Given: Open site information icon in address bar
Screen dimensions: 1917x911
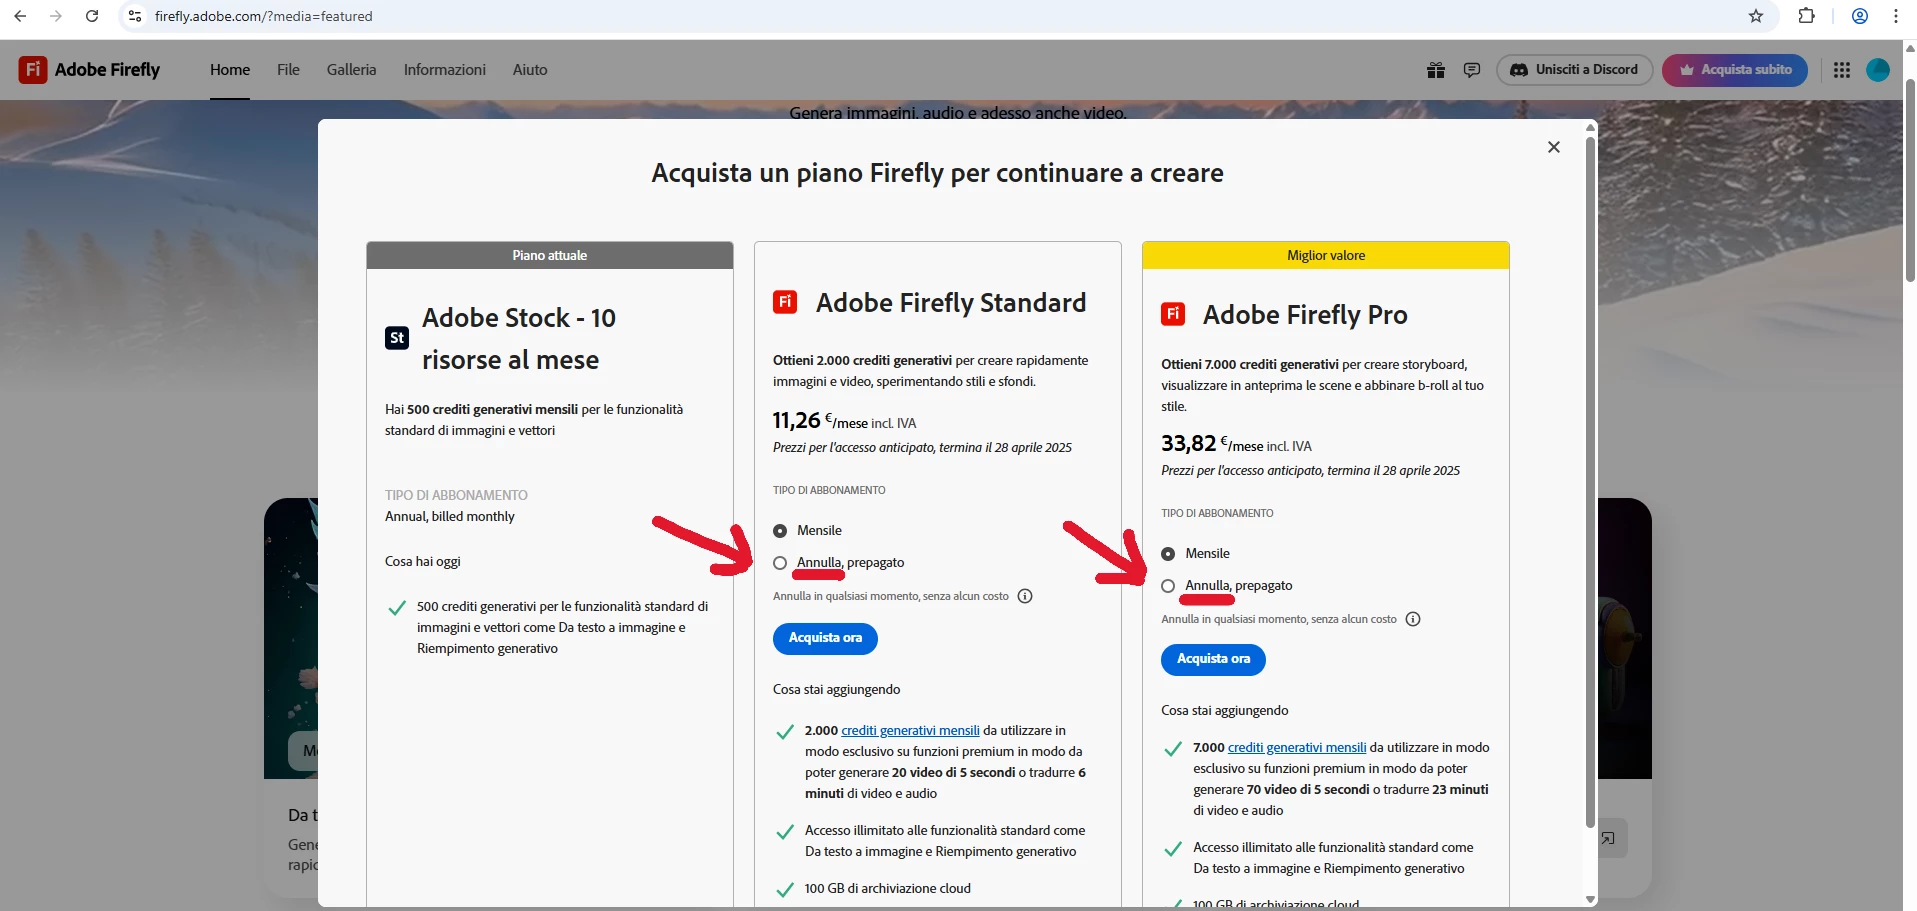Looking at the screenshot, I should (135, 16).
